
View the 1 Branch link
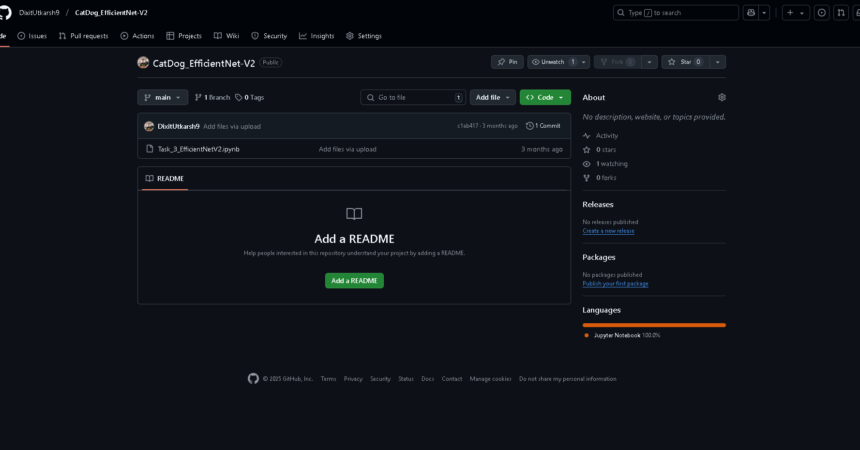[212, 97]
